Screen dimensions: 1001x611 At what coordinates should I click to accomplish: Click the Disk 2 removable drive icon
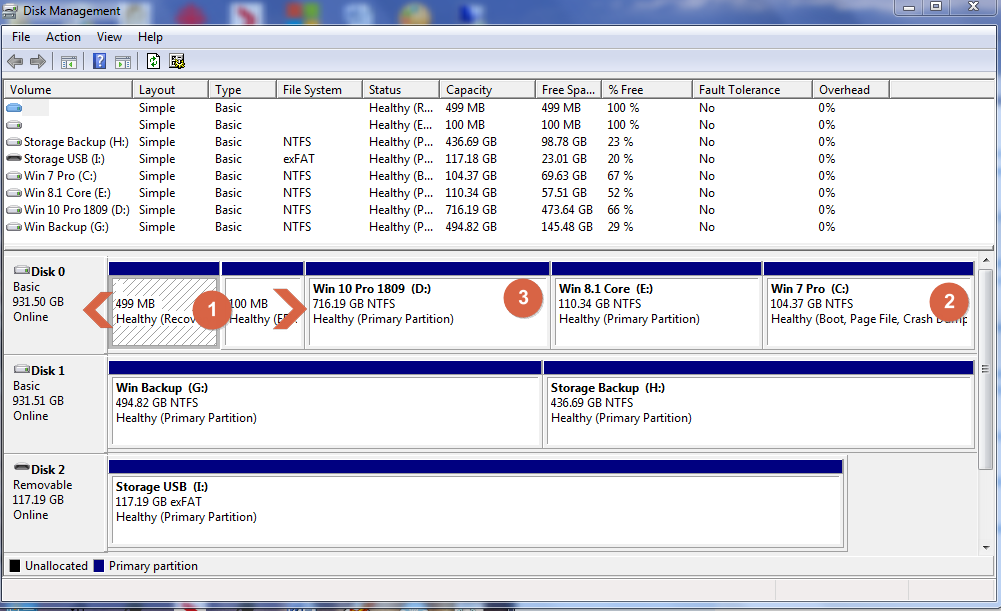[21, 469]
